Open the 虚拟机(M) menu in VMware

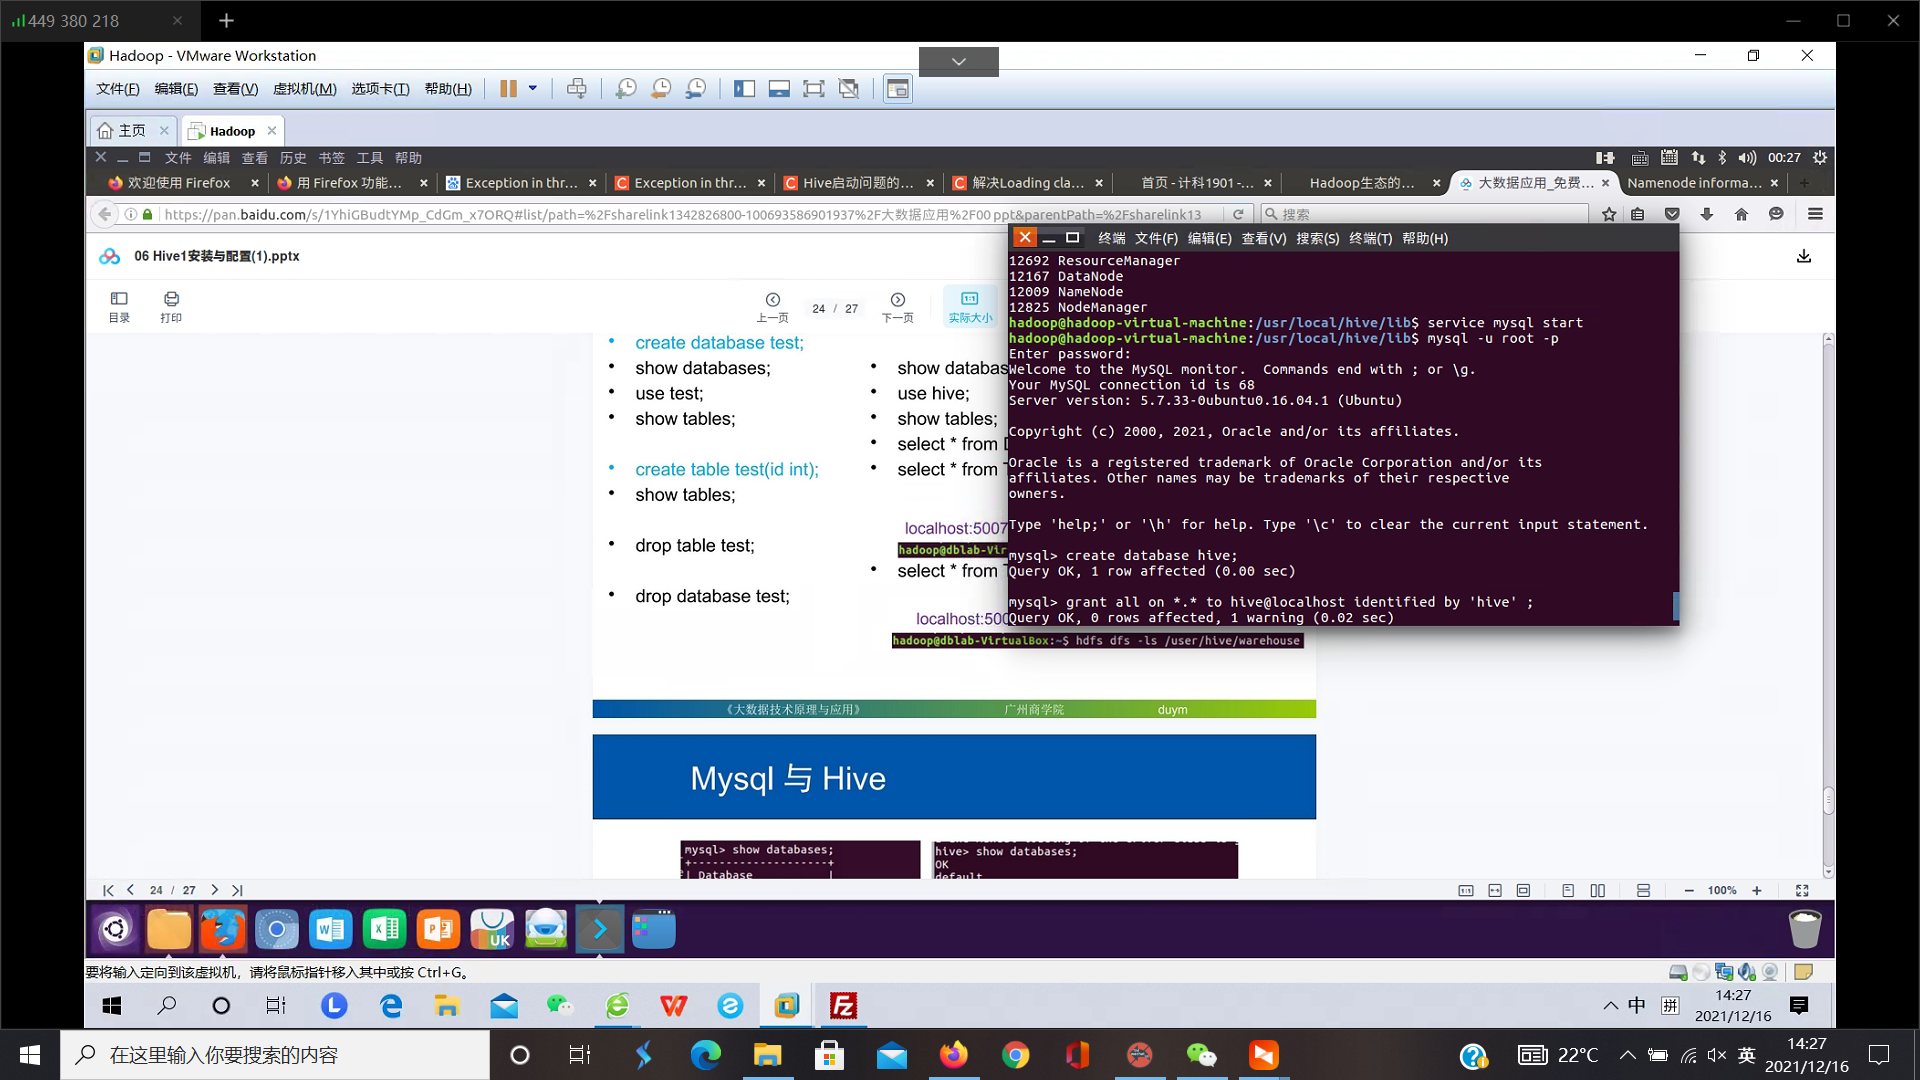pyautogui.click(x=304, y=89)
